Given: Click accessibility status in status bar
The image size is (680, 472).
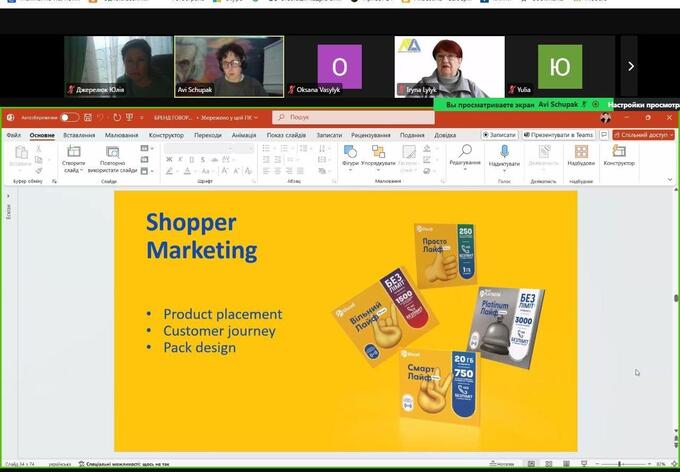Looking at the screenshot, I should (124, 464).
